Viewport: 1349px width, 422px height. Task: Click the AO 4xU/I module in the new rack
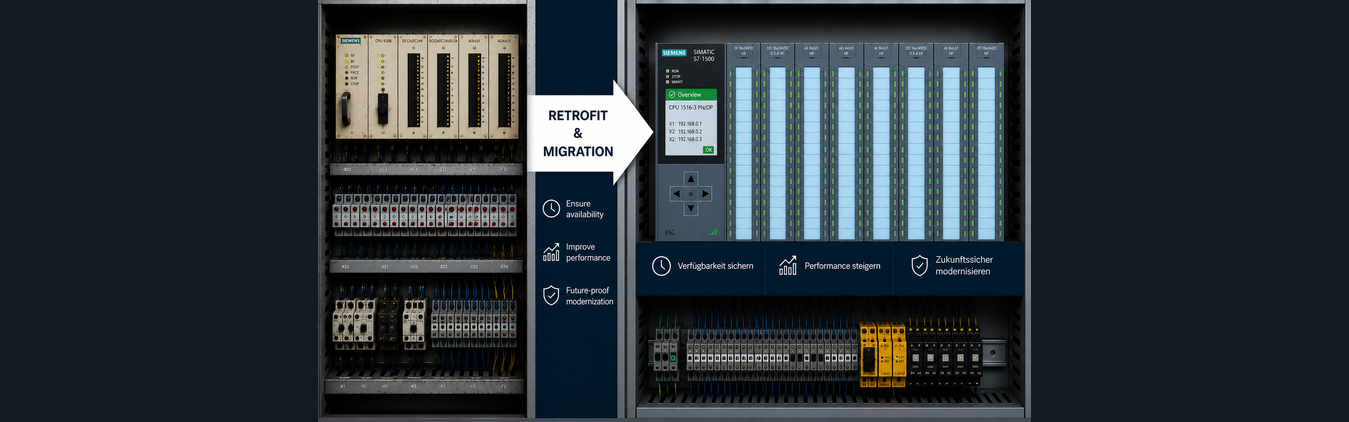[846, 140]
